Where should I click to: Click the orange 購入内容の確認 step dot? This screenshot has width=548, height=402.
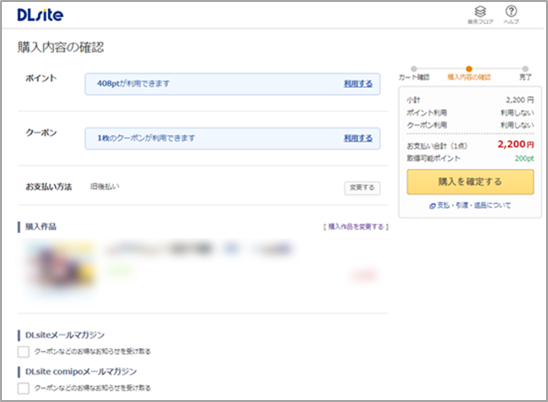point(469,69)
